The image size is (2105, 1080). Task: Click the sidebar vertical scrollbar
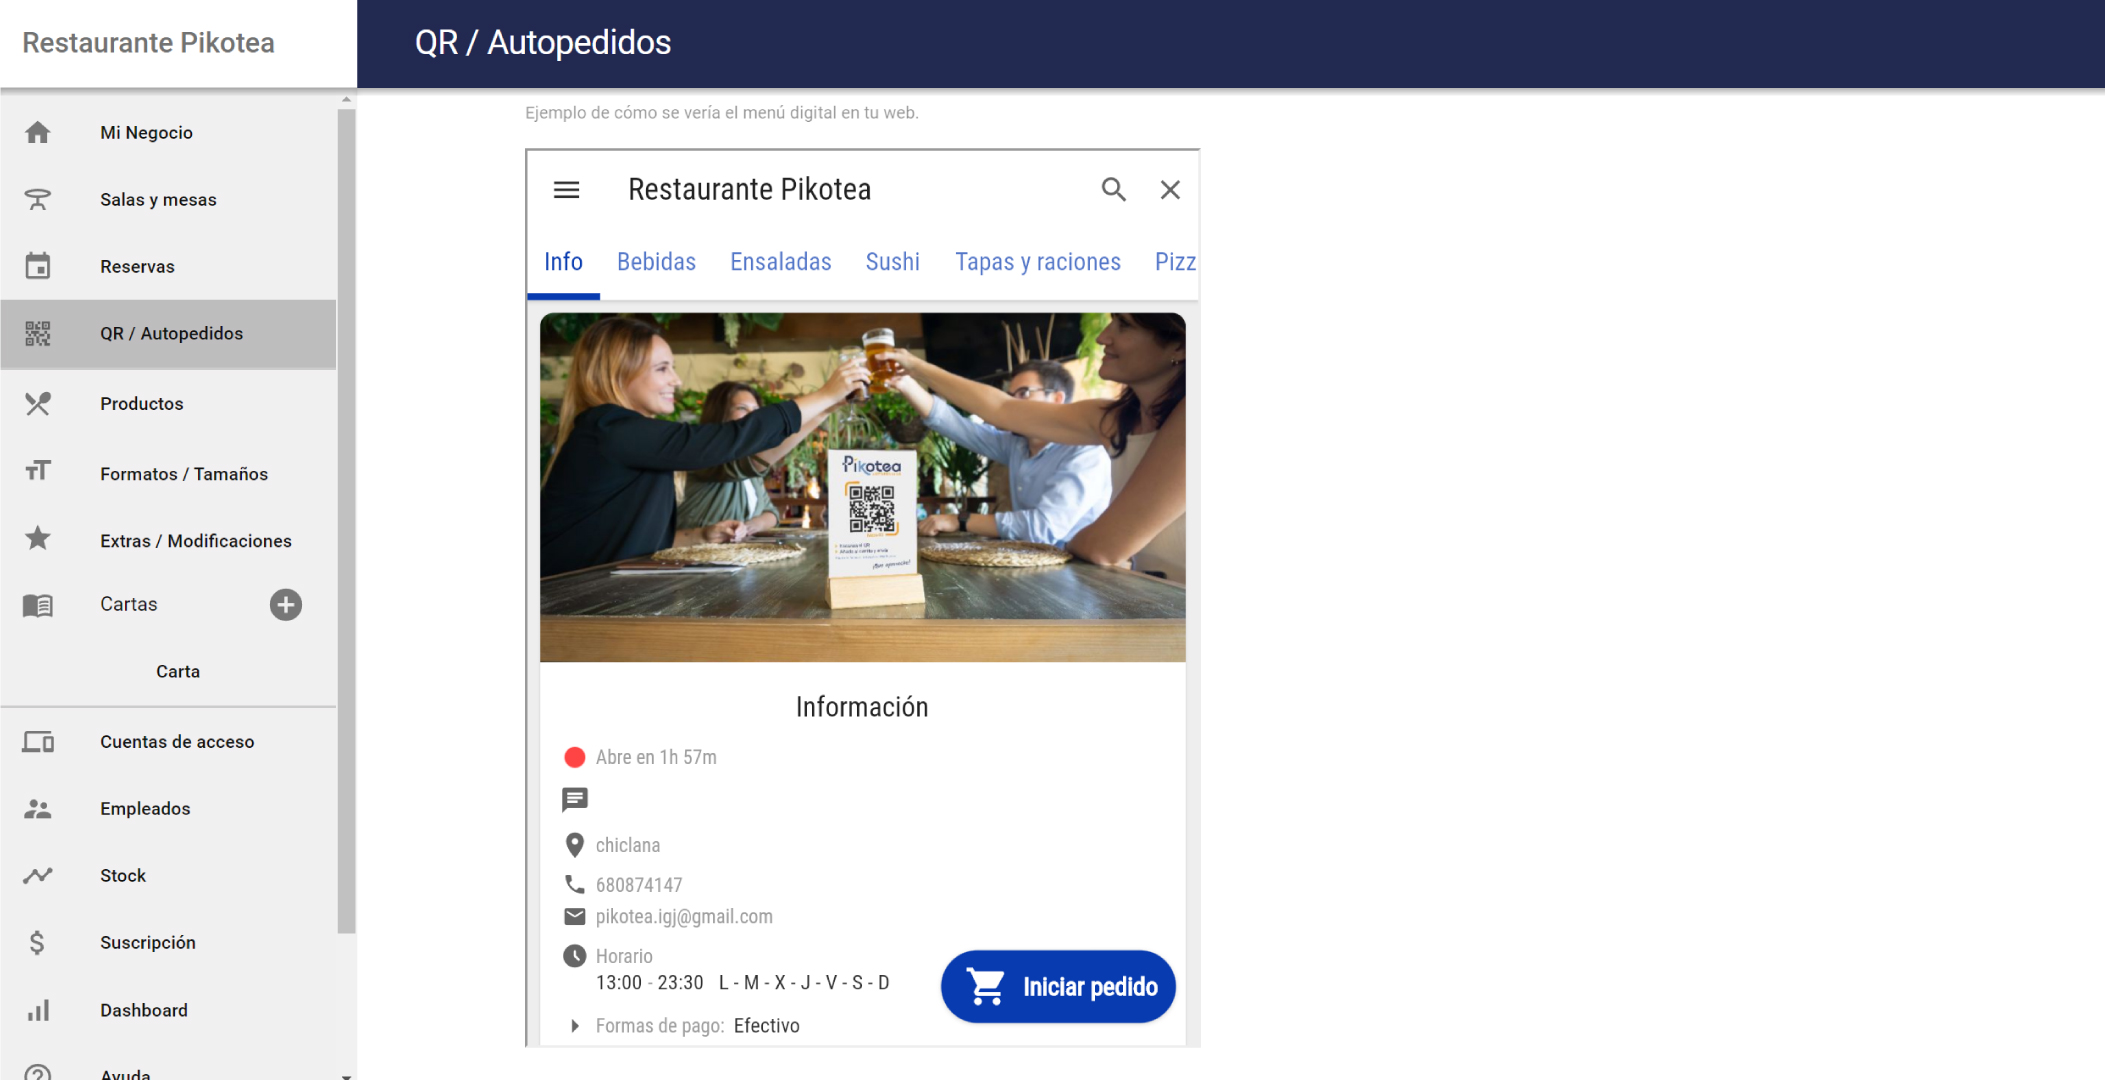(346, 520)
